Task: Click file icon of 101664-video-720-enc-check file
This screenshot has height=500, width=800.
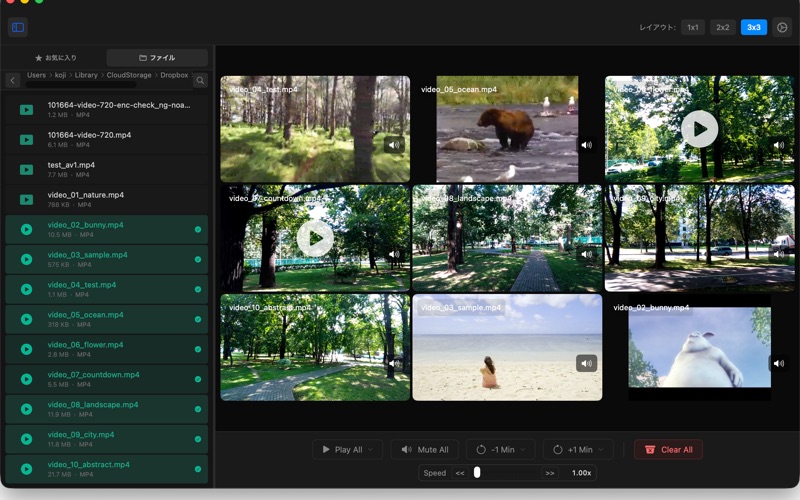Action: click(x=27, y=110)
